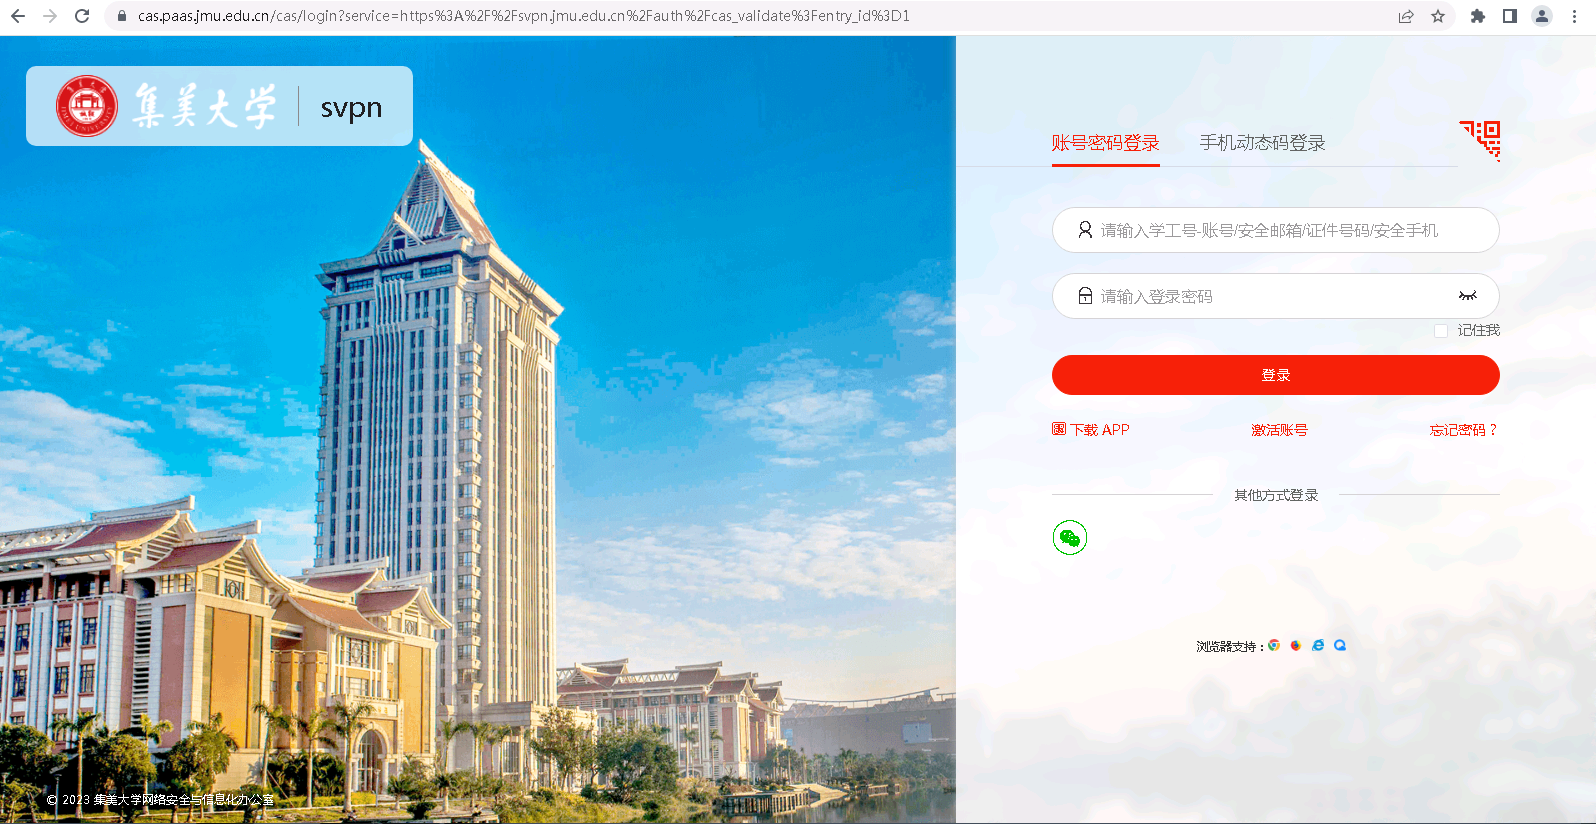Select the 账号密码登录 tab
This screenshot has width=1596, height=824.
pos(1105,143)
